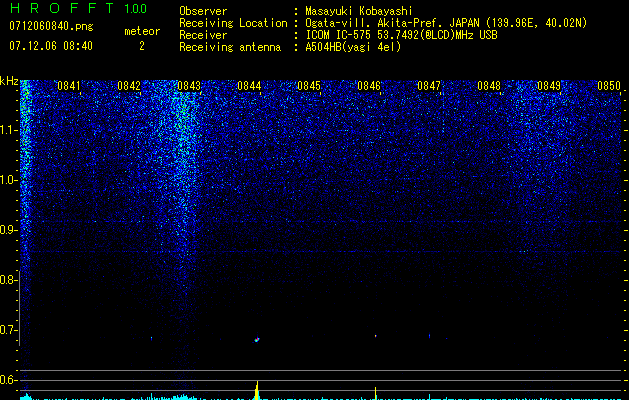
Task: Click the Ogata-vill. Akita-Pref. JAPAN location text
Action: tap(446, 23)
